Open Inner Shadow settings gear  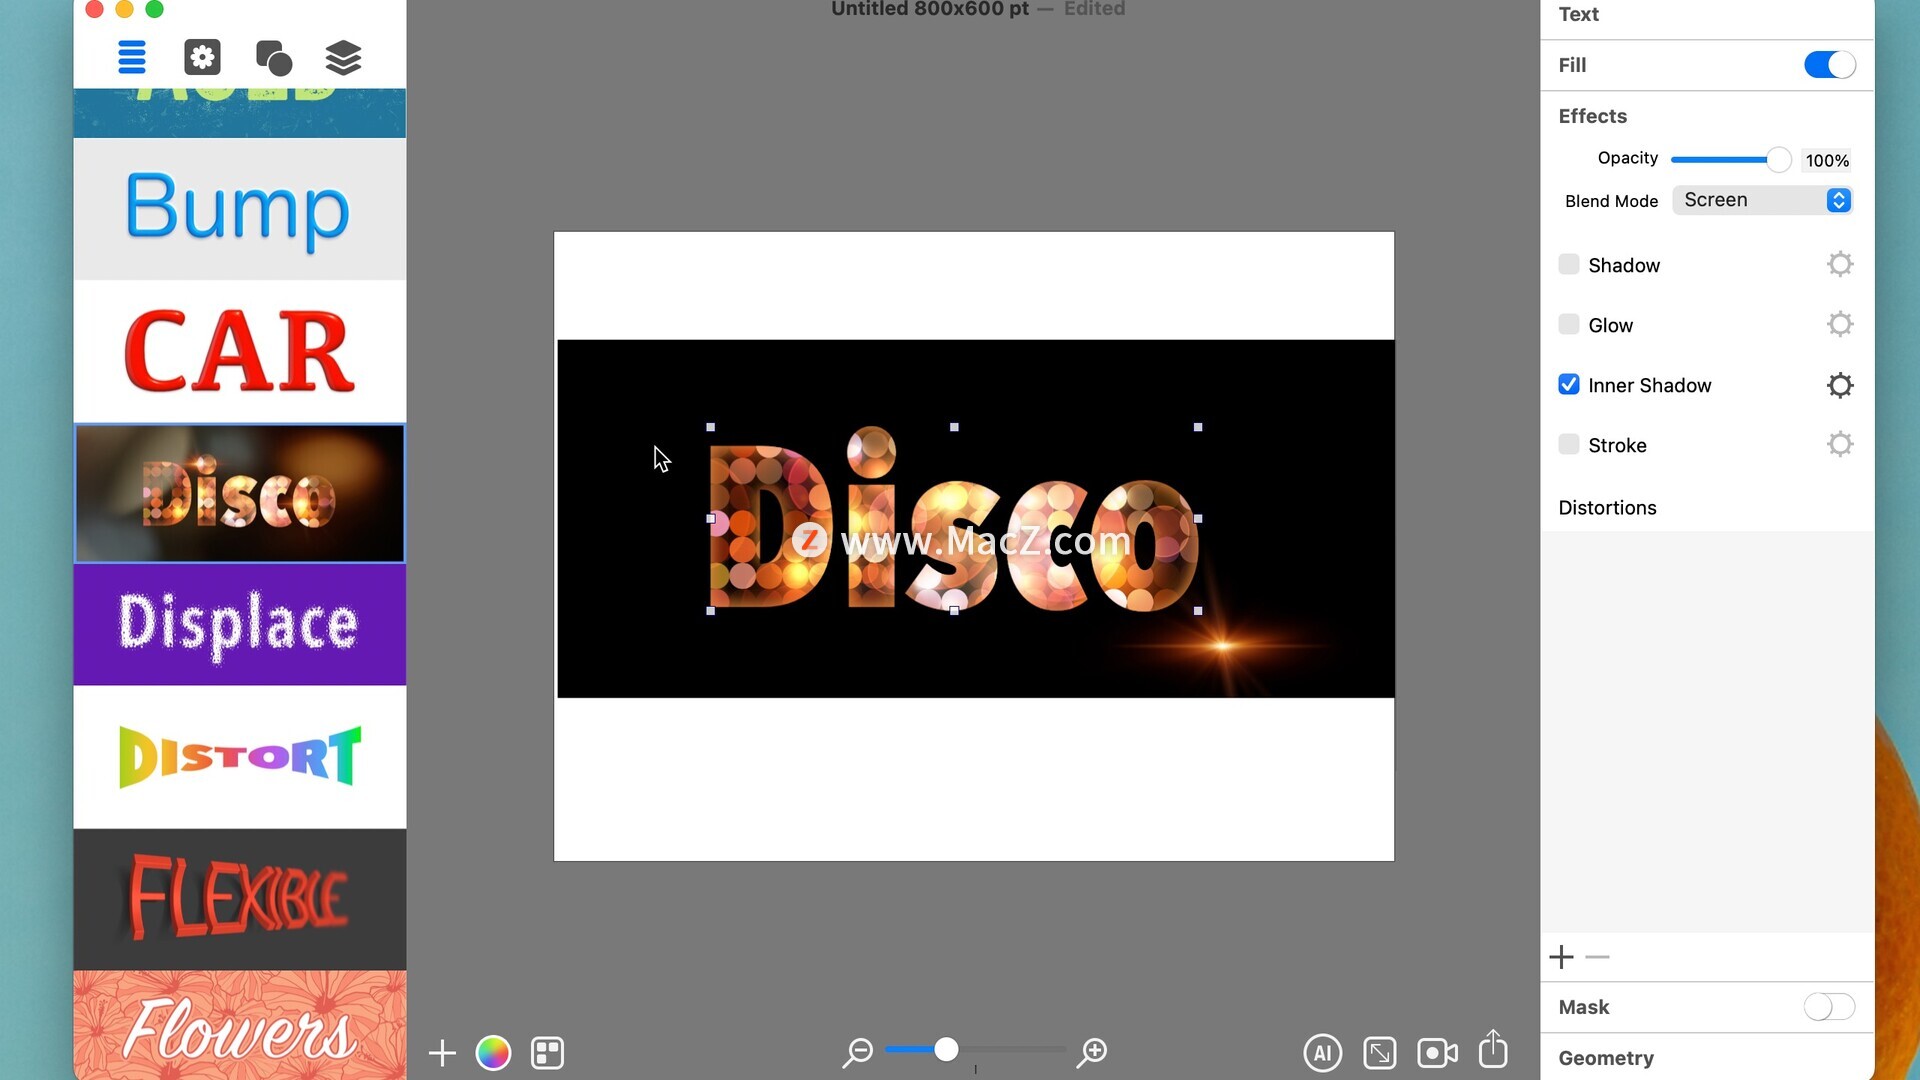click(x=1840, y=385)
